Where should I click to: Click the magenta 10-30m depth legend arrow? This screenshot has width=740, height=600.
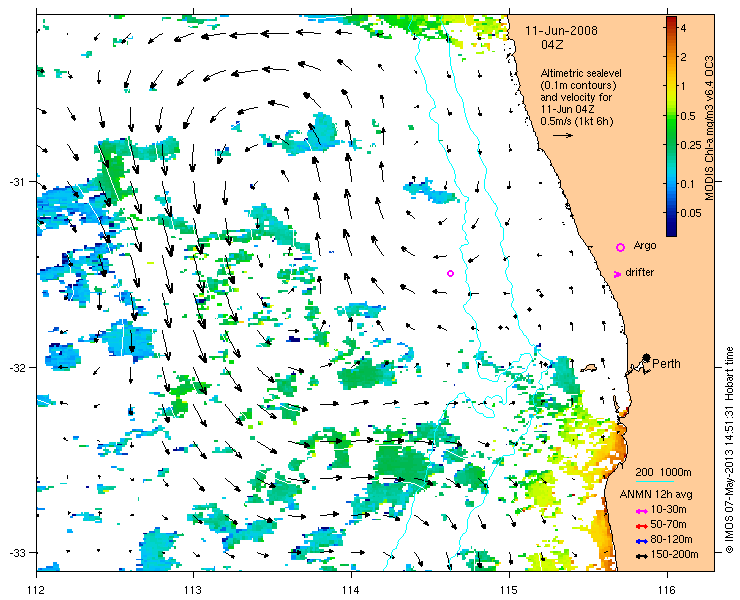click(641, 511)
